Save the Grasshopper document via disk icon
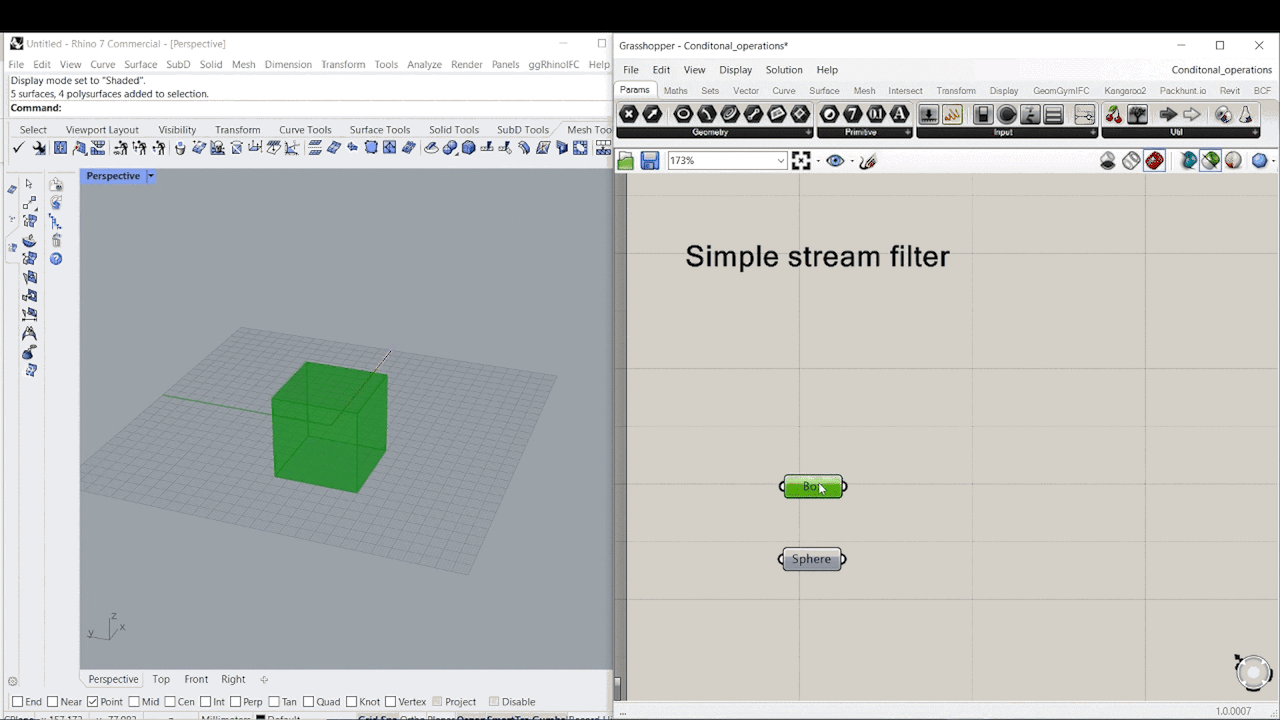 (650, 161)
